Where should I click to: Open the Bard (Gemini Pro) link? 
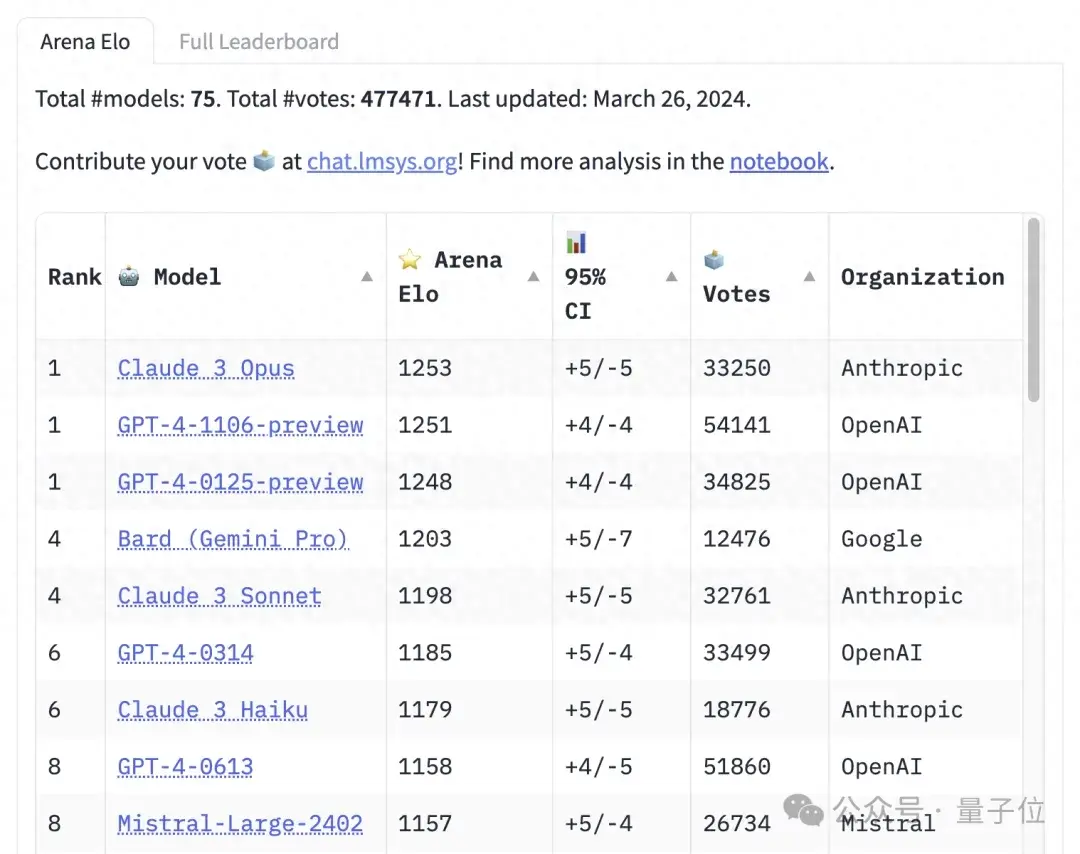pyautogui.click(x=233, y=539)
